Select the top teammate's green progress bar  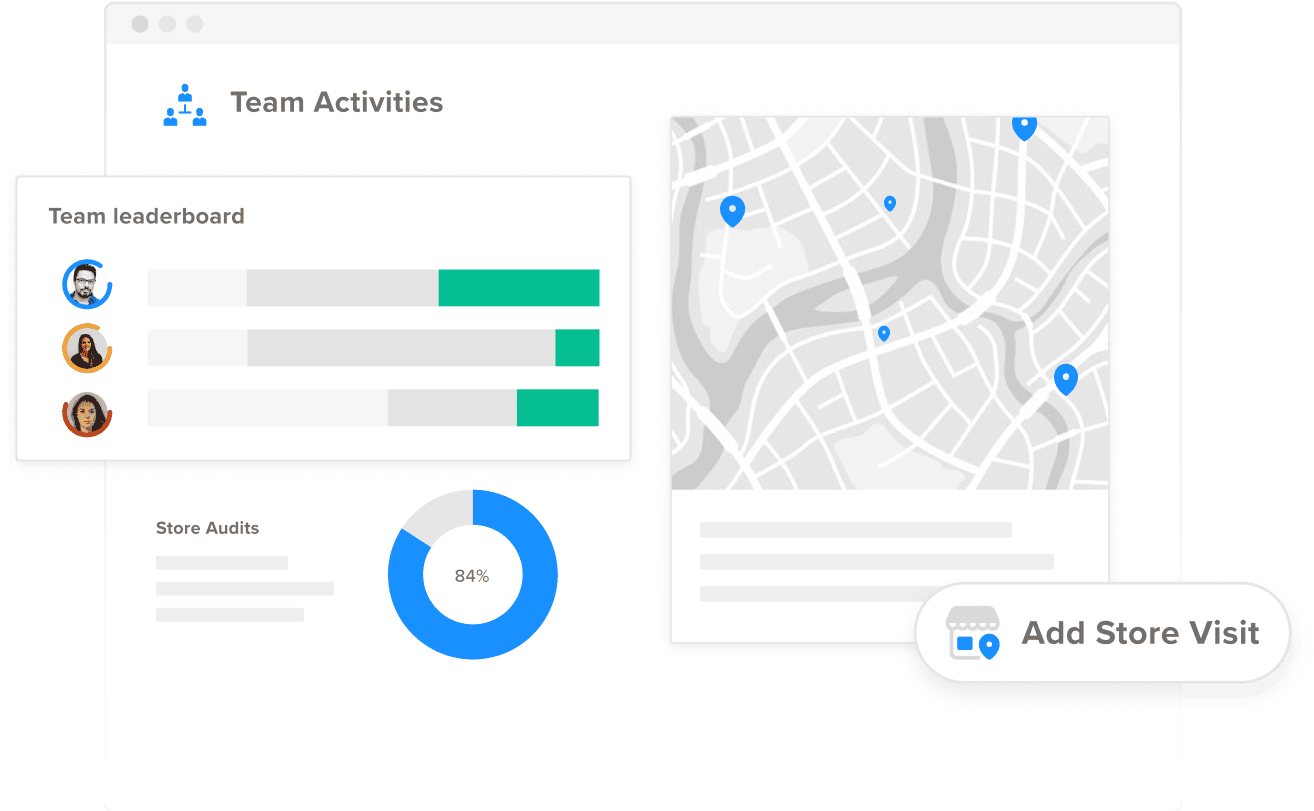[518, 287]
